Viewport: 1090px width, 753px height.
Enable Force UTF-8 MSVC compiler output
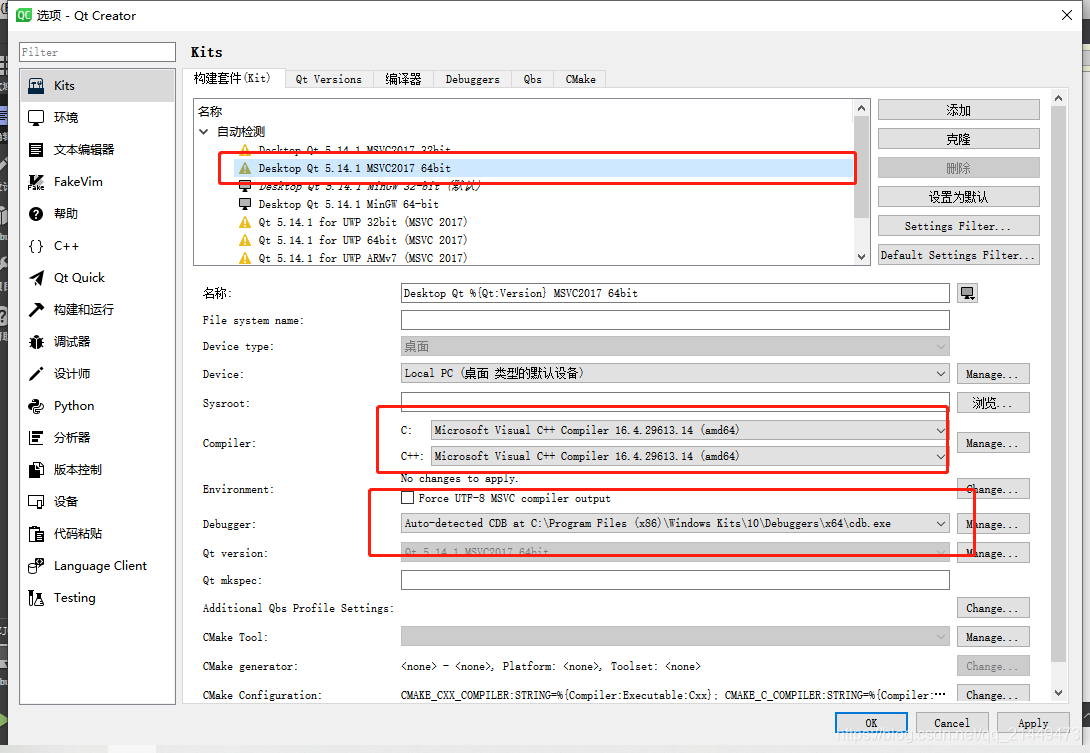click(408, 498)
